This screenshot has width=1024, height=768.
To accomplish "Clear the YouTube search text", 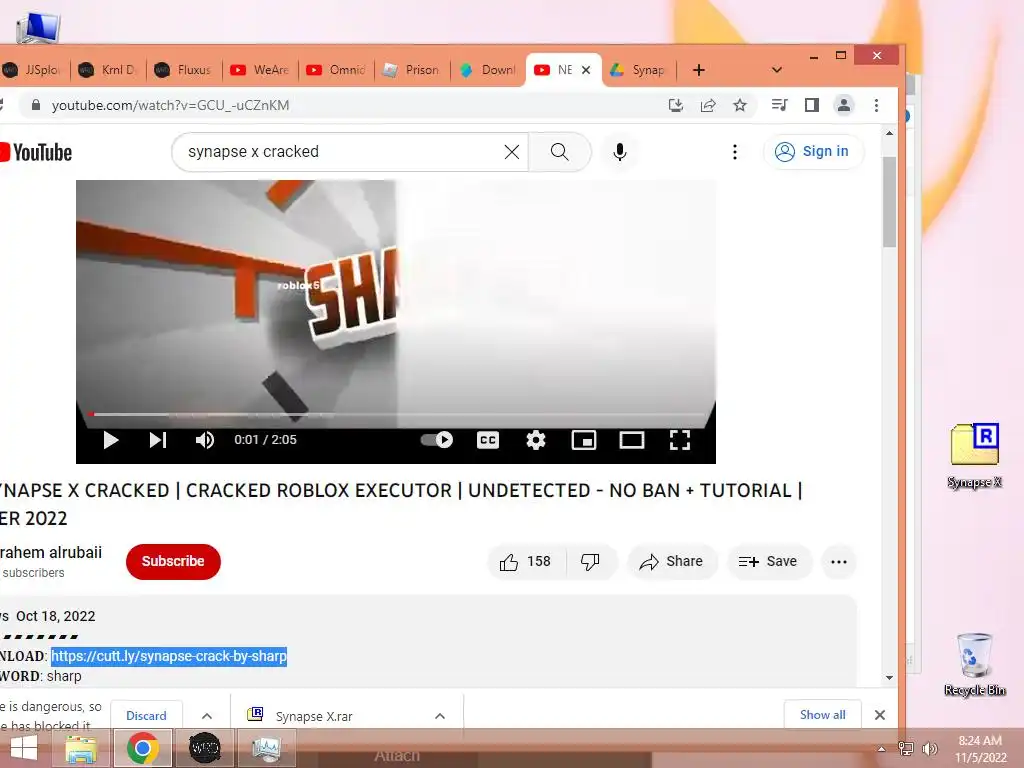I will [512, 152].
